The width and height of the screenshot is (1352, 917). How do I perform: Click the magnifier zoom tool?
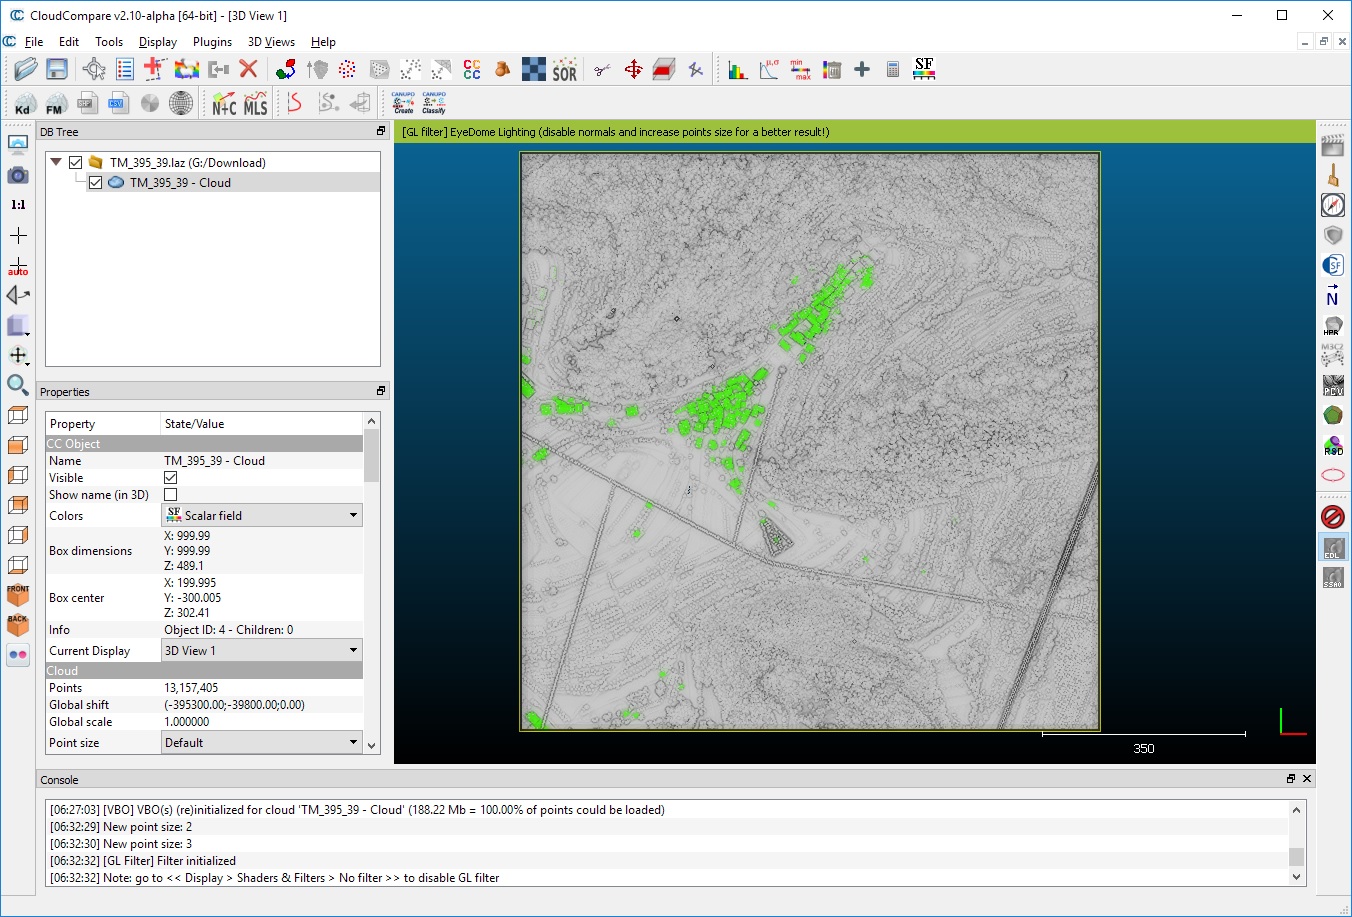pyautogui.click(x=18, y=385)
